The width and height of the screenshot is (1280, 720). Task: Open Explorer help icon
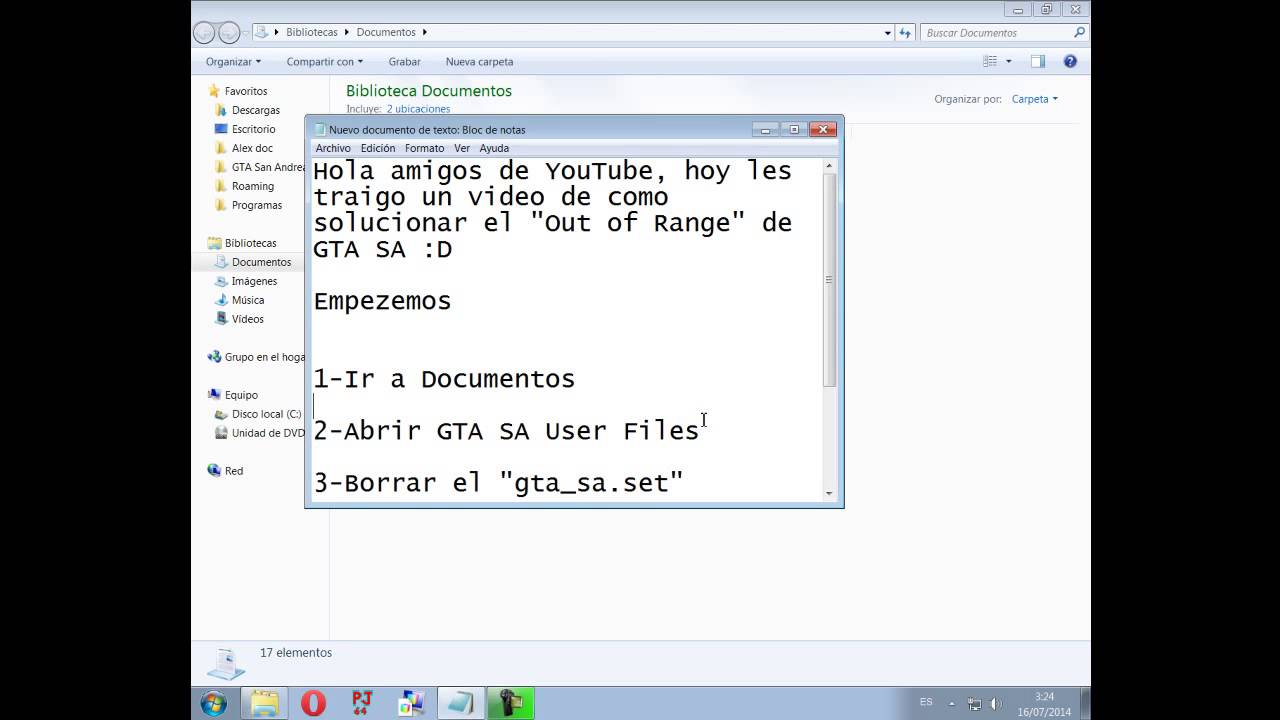(1070, 61)
